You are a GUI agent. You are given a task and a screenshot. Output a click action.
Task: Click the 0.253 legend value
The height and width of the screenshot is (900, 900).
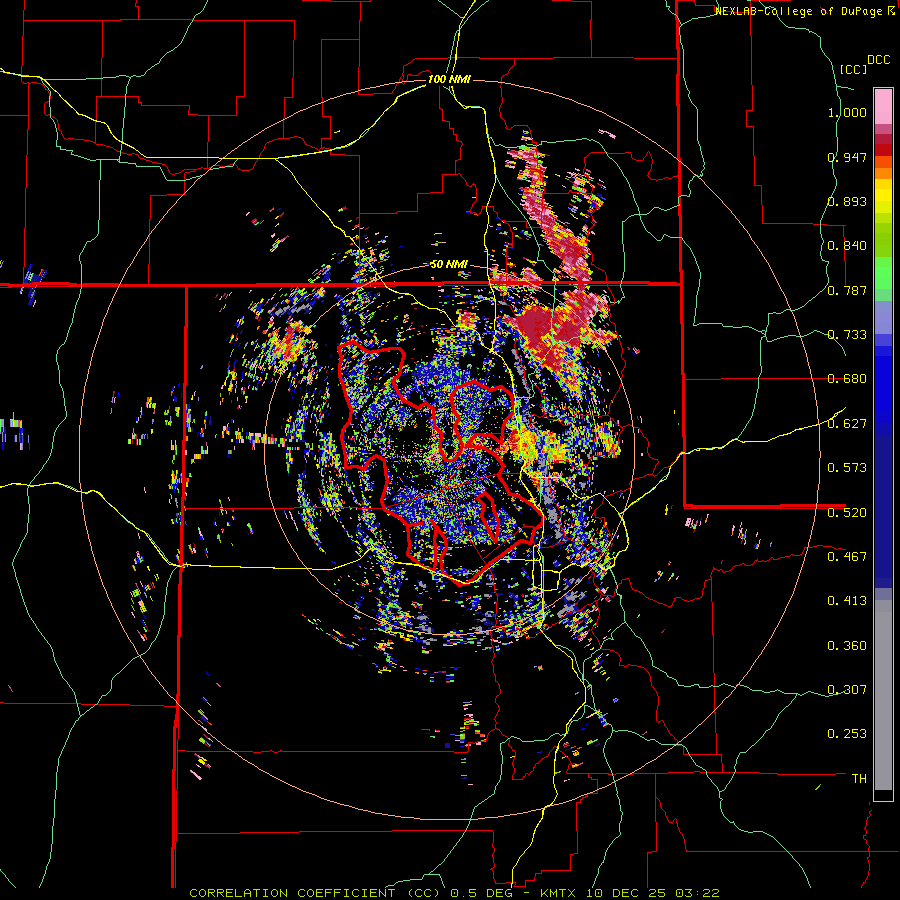[x=847, y=734]
